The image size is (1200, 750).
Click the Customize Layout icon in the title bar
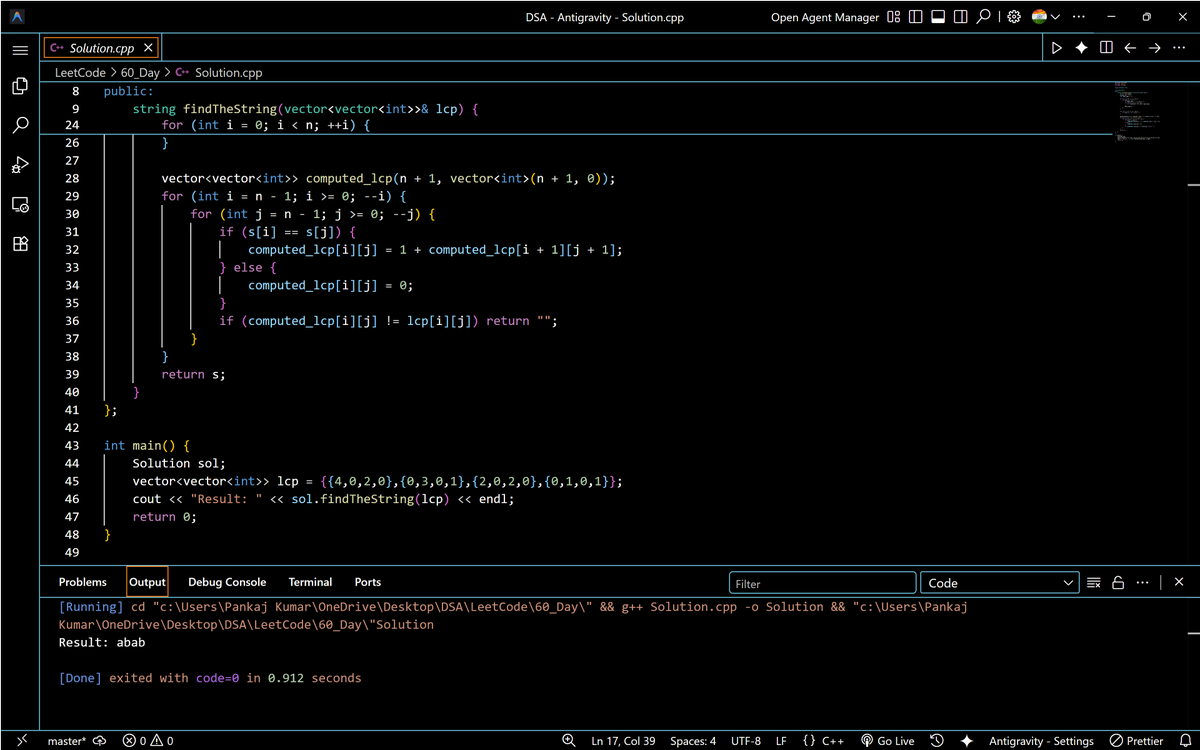894,17
